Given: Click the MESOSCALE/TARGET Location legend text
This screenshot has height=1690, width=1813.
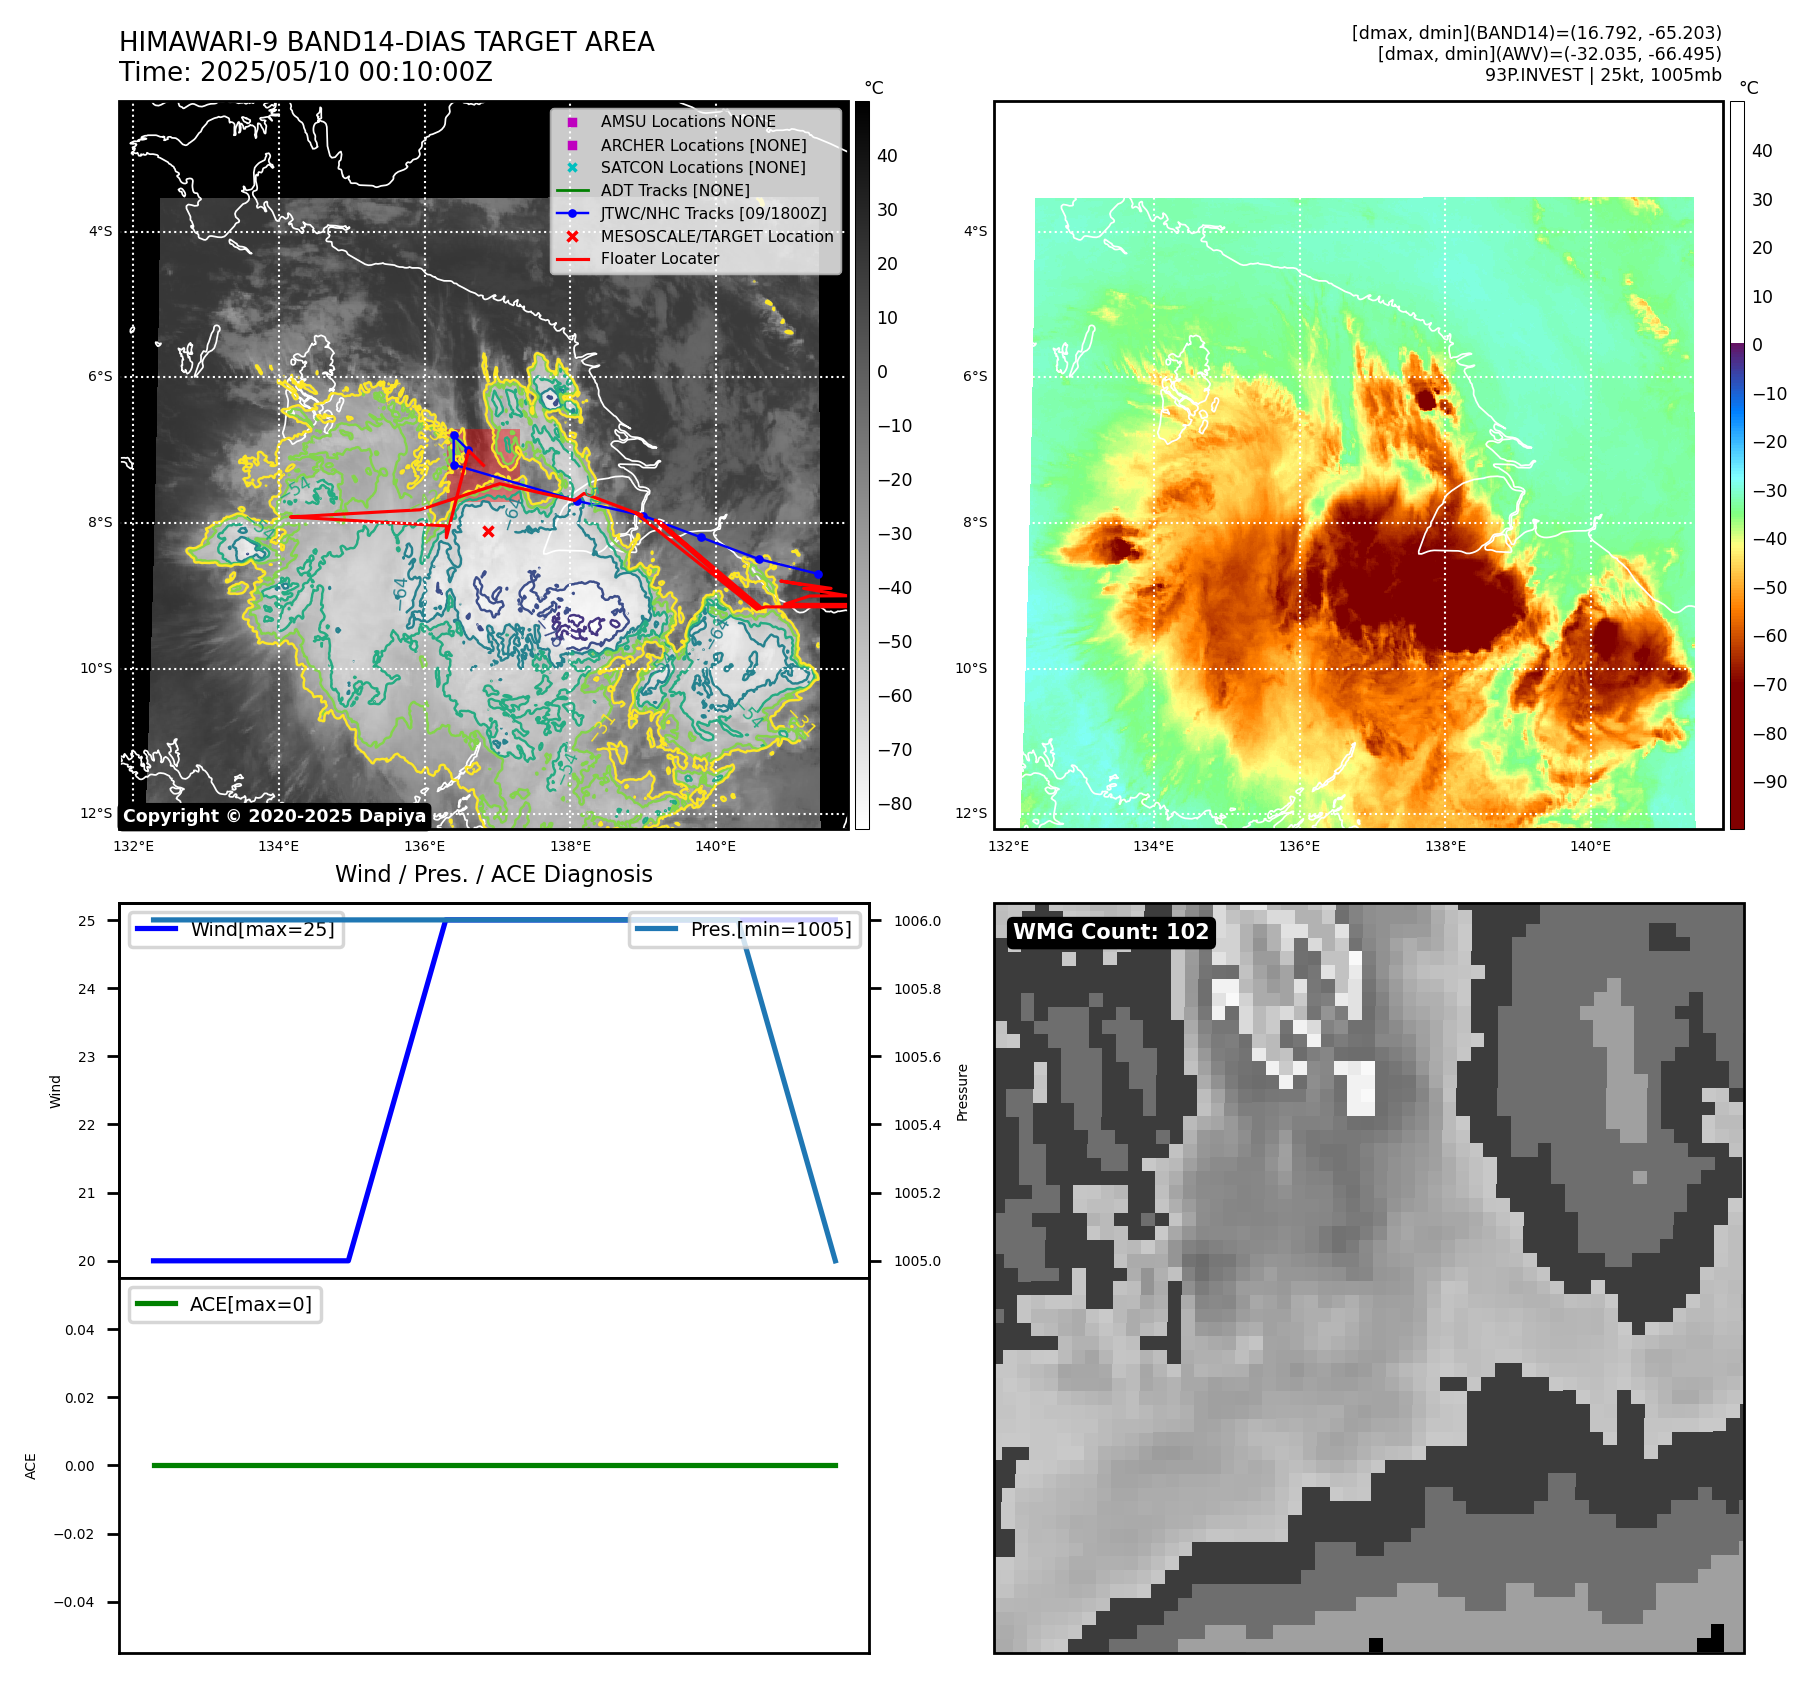Looking at the screenshot, I should 717,237.
